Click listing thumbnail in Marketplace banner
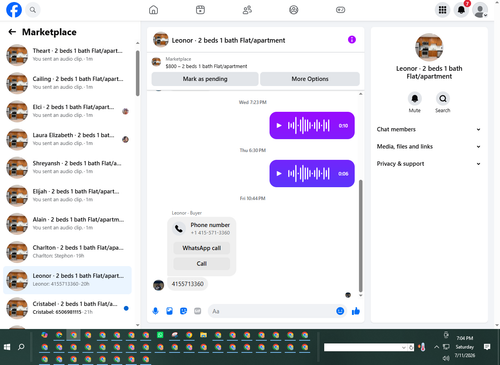This screenshot has width=500, height=365. [x=156, y=62]
